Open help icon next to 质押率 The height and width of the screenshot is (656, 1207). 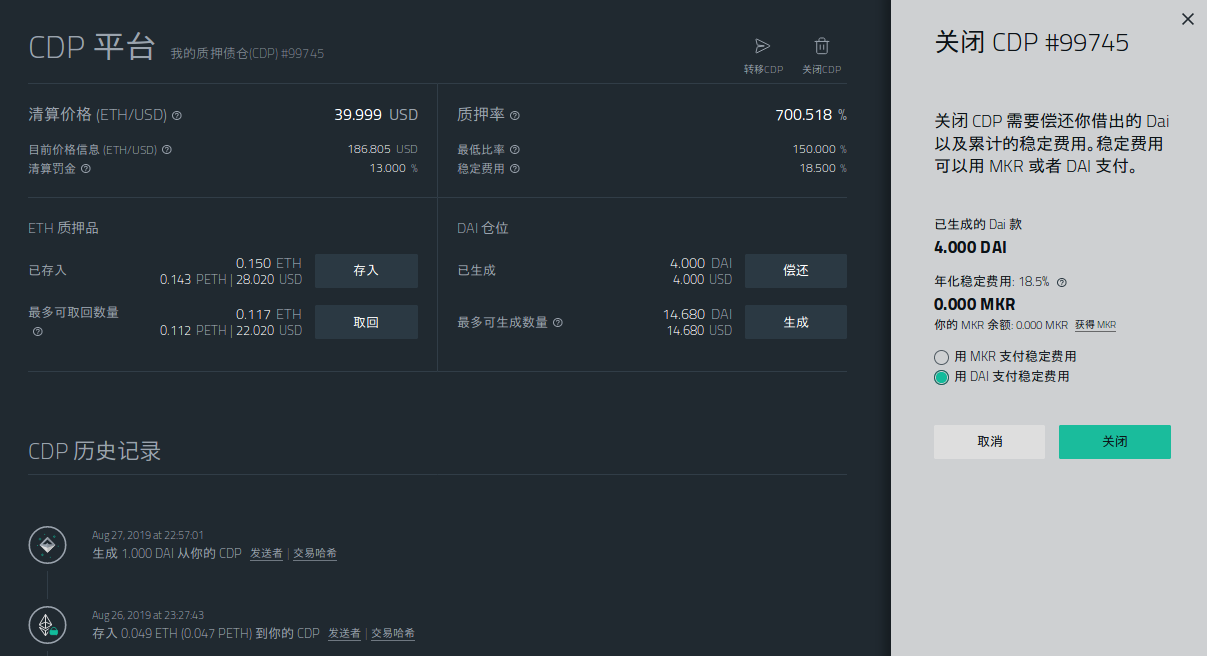click(515, 116)
